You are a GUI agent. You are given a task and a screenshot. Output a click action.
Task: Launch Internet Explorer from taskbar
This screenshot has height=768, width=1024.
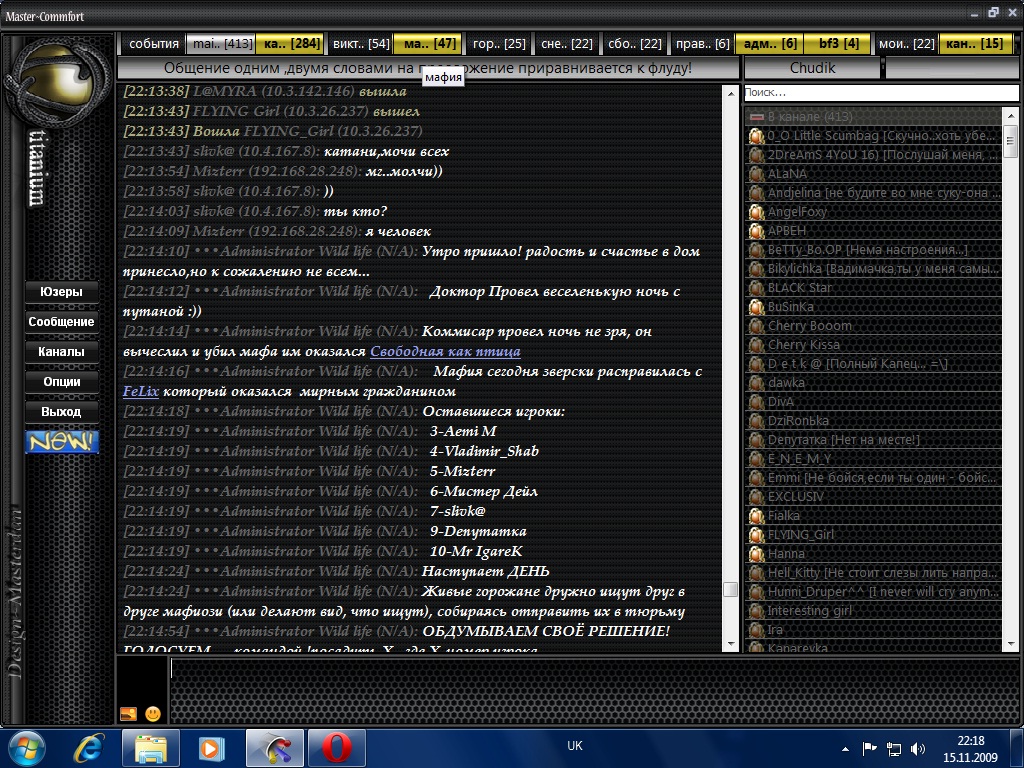pyautogui.click(x=90, y=747)
